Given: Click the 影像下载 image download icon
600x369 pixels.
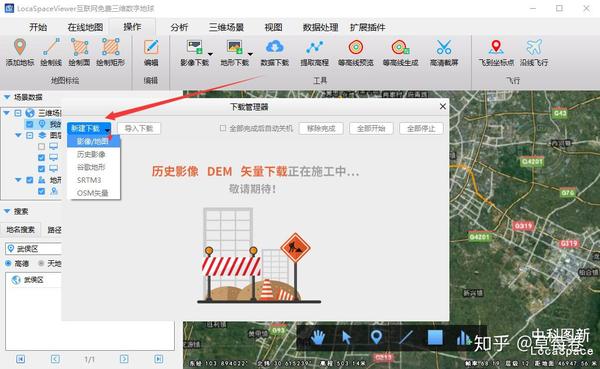Looking at the screenshot, I should tap(194, 47).
